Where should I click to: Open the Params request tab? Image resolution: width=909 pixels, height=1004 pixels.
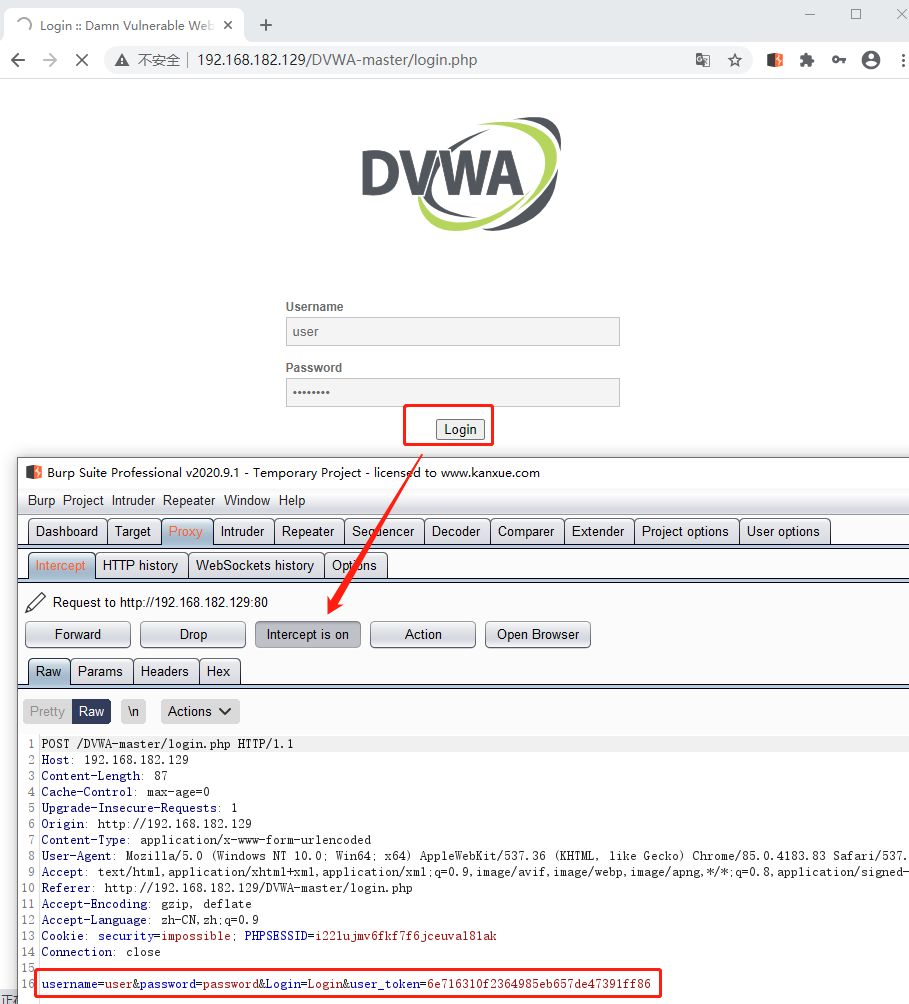point(101,672)
